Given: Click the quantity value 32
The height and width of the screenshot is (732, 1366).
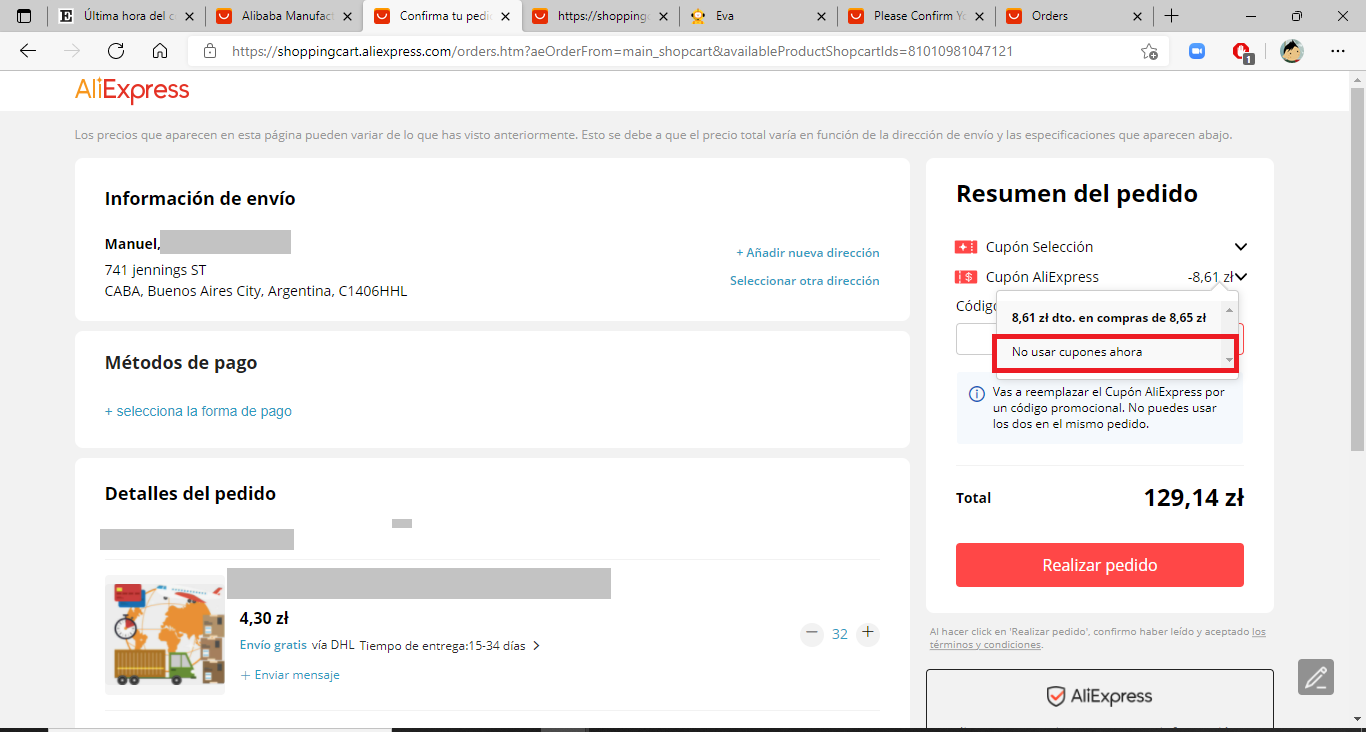Looking at the screenshot, I should [840, 634].
